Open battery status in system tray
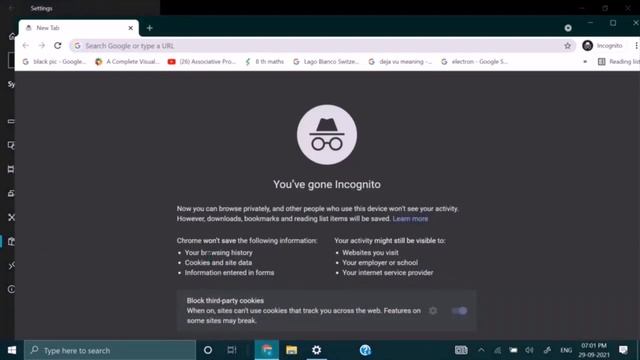 point(513,350)
